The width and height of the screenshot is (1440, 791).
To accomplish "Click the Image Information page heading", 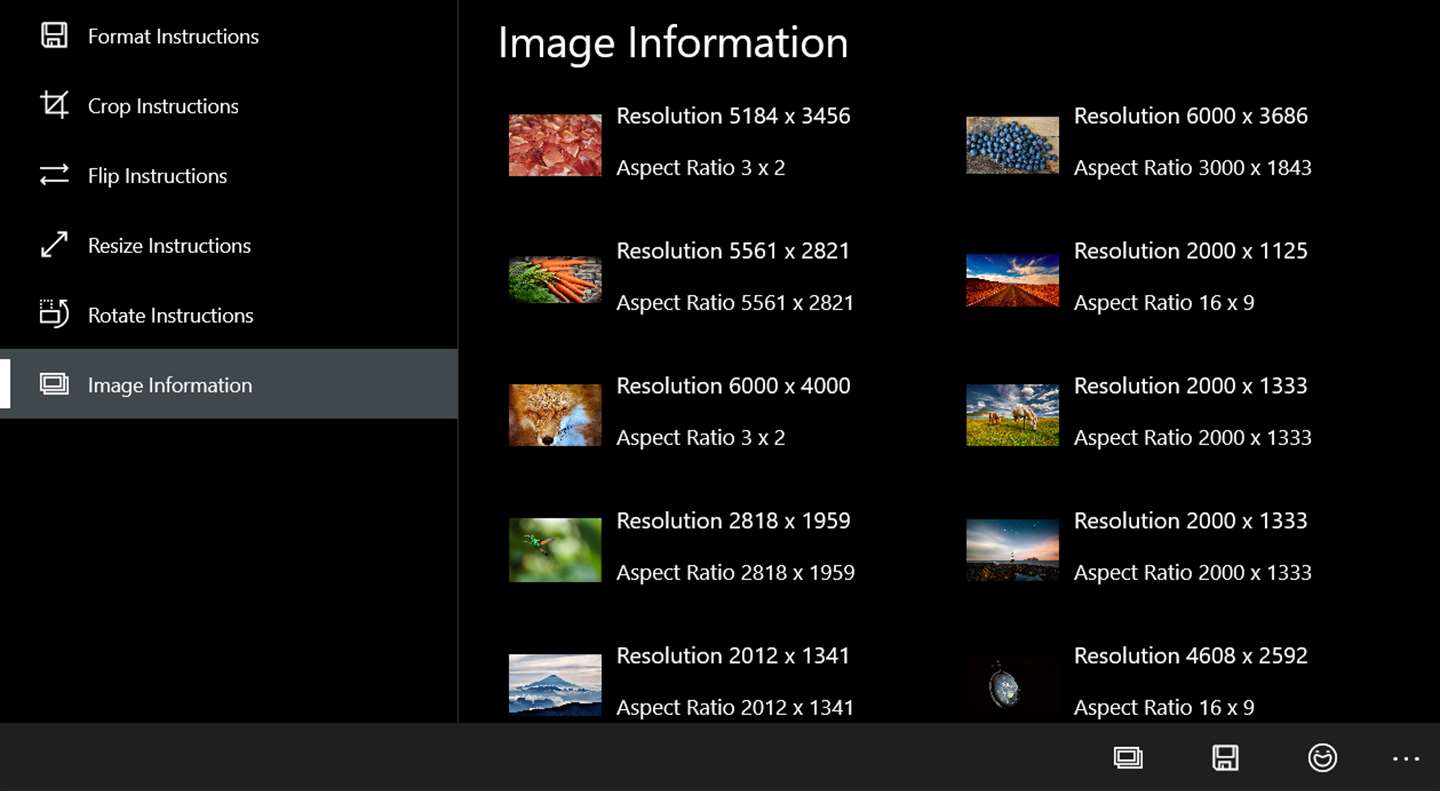I will click(673, 43).
